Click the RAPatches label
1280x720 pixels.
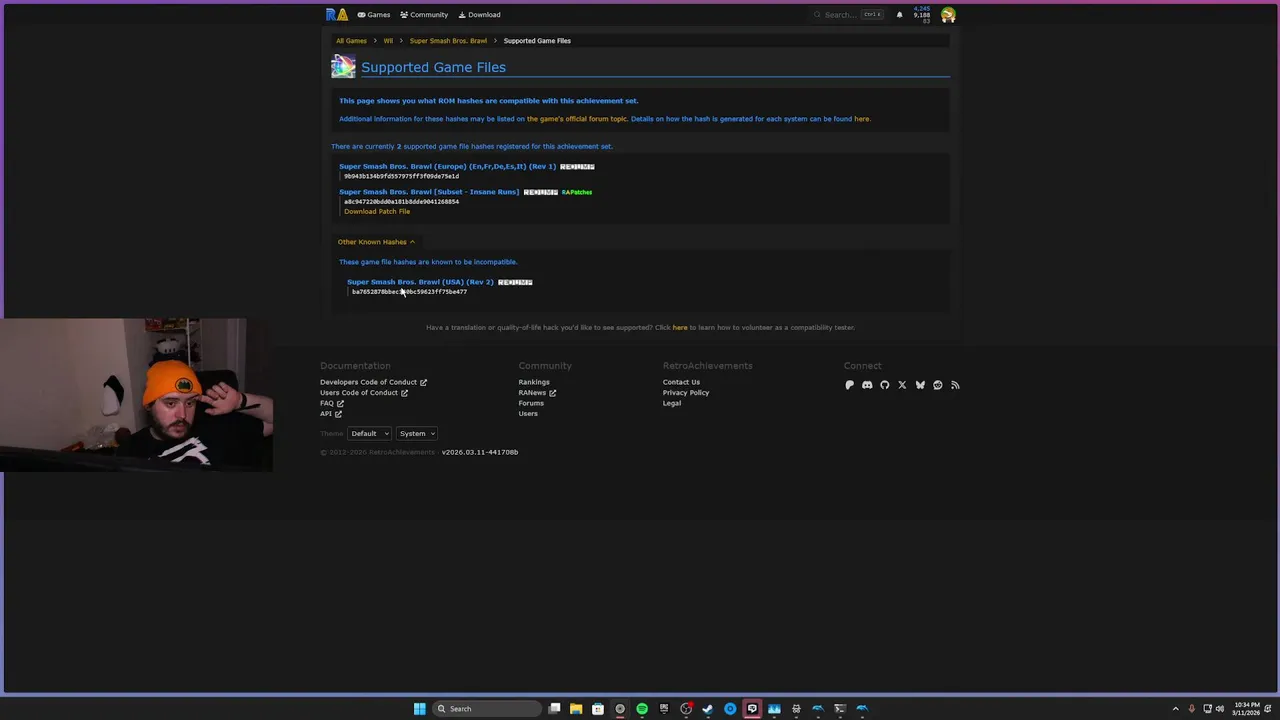point(577,192)
